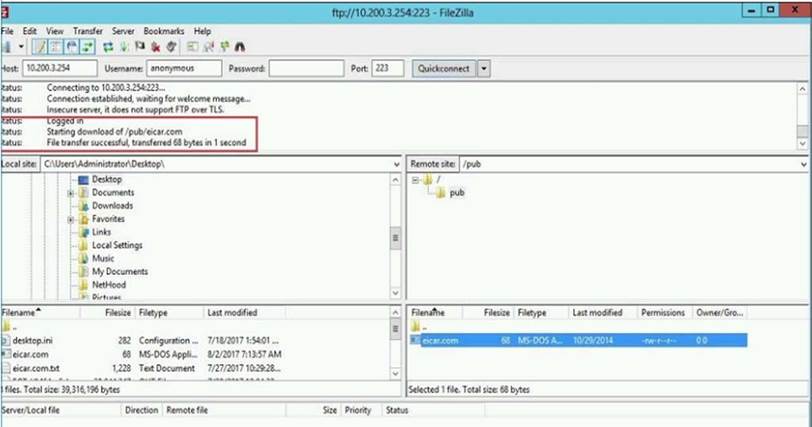
Task: Click the local folder tree vertical scrollbar
Action: click(x=395, y=238)
